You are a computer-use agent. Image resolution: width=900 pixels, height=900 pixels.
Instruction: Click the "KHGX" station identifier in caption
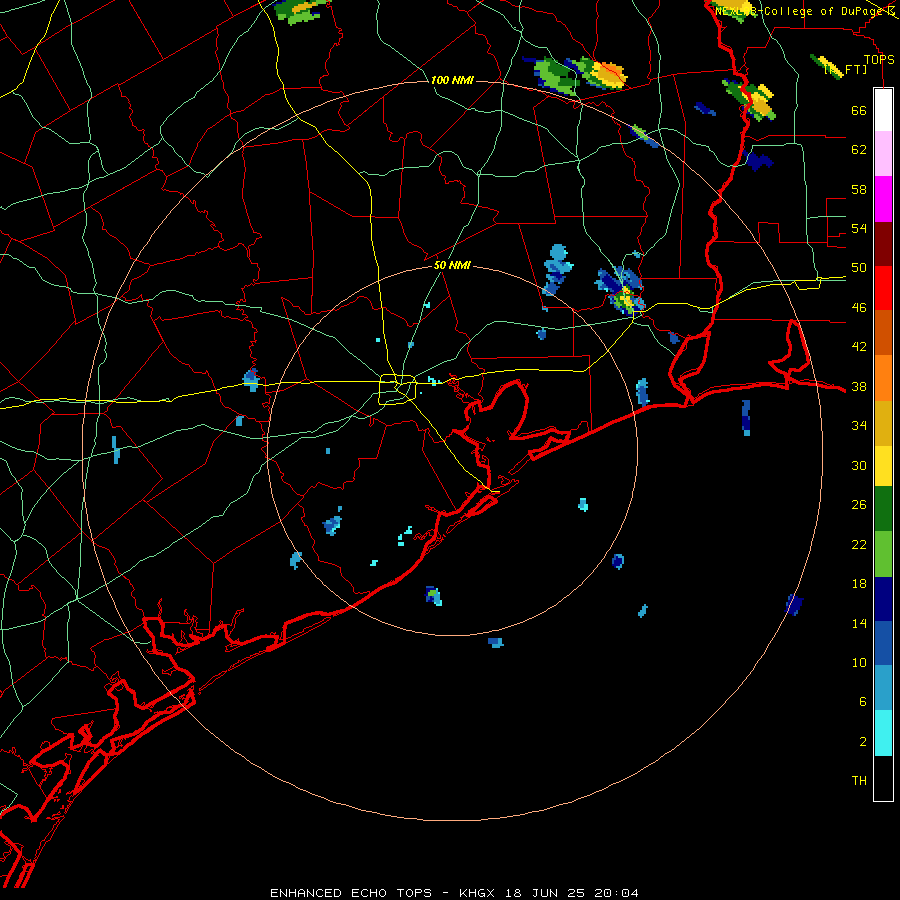476,893
